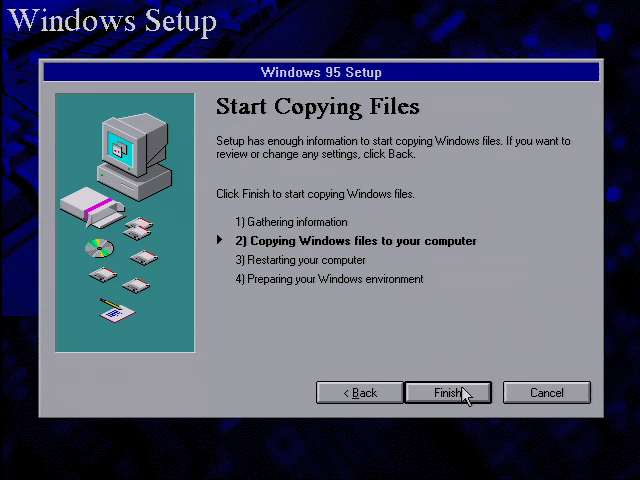Select step 1 Gathering information

(291, 222)
